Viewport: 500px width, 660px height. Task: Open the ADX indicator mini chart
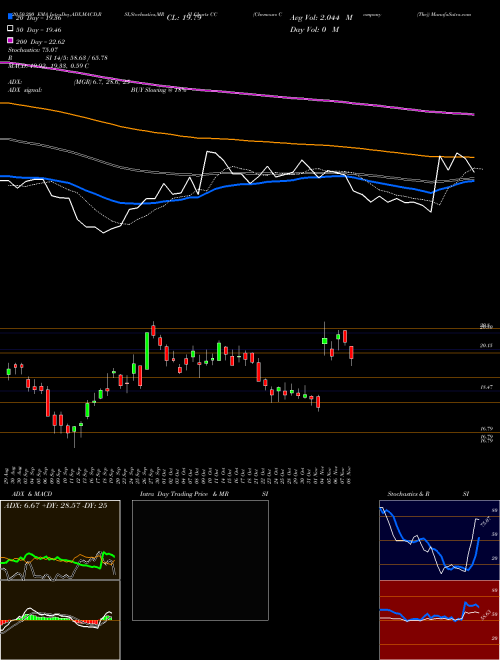60,540
